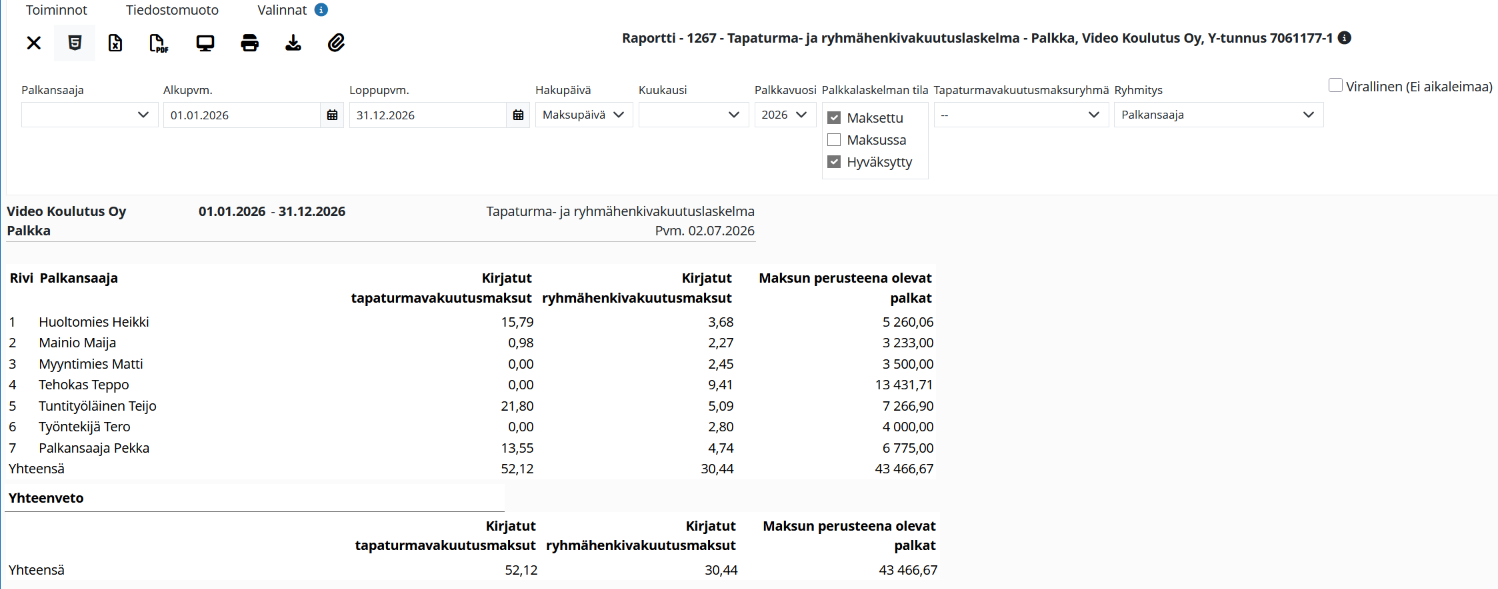Click the printer icon

[250, 43]
